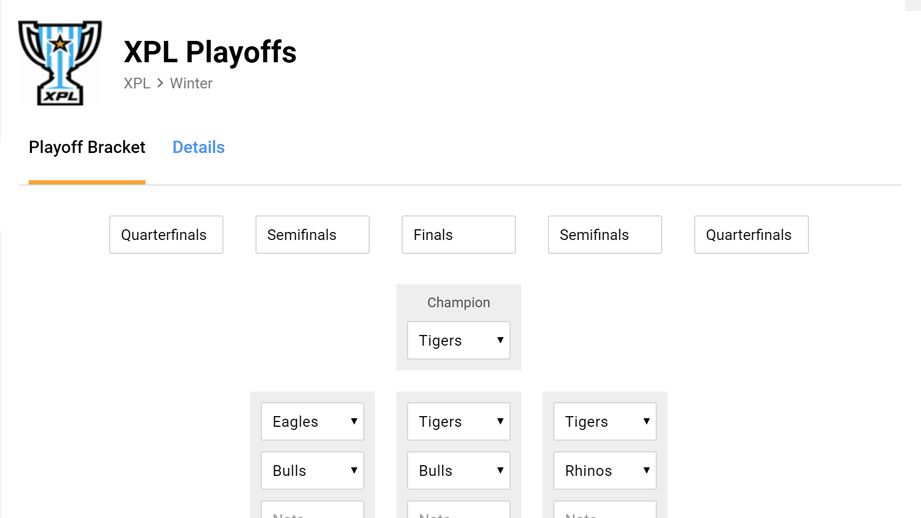This screenshot has height=518, width=921.
Task: Expand the Rhinos team dropdown
Action: pos(605,471)
